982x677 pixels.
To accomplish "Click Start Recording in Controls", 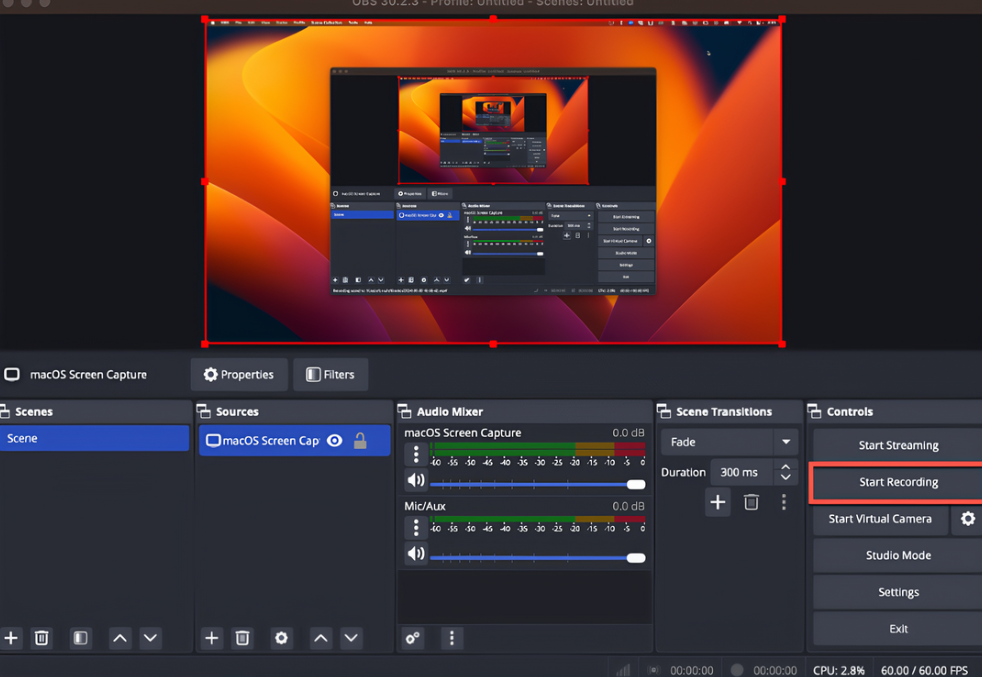I will pos(897,482).
